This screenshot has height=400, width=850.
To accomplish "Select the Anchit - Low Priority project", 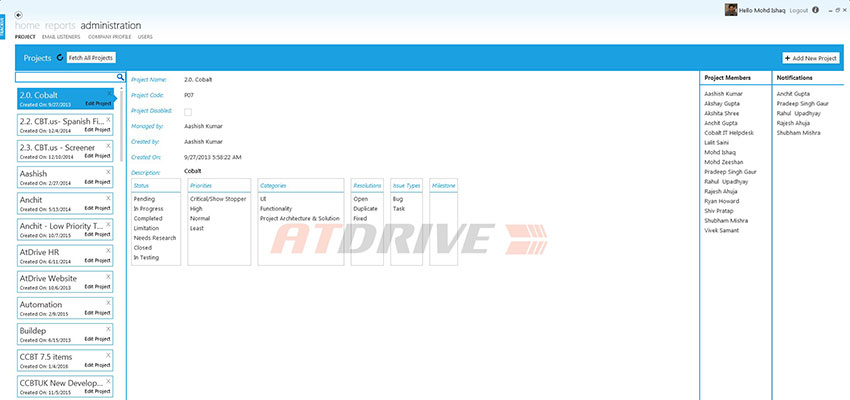I will [x=65, y=230].
